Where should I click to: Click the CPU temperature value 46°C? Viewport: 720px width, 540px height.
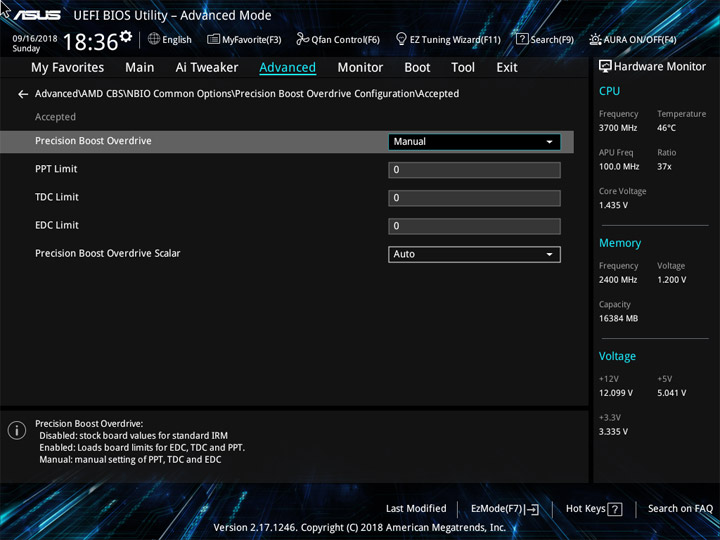(x=666, y=128)
